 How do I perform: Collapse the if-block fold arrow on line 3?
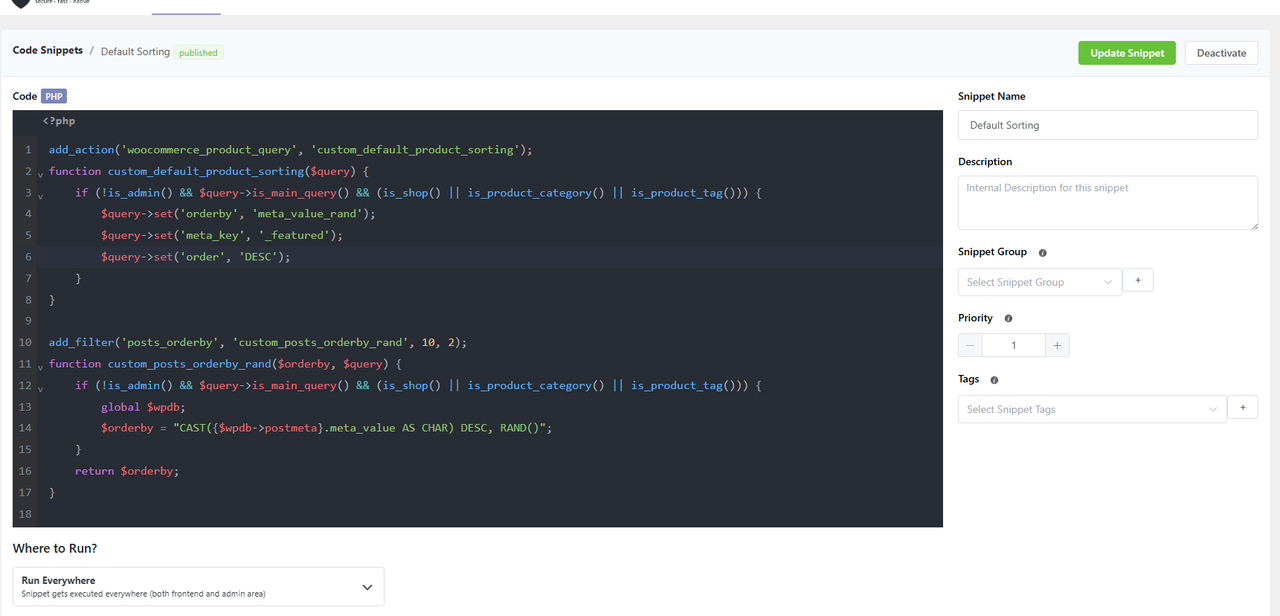coord(40,195)
